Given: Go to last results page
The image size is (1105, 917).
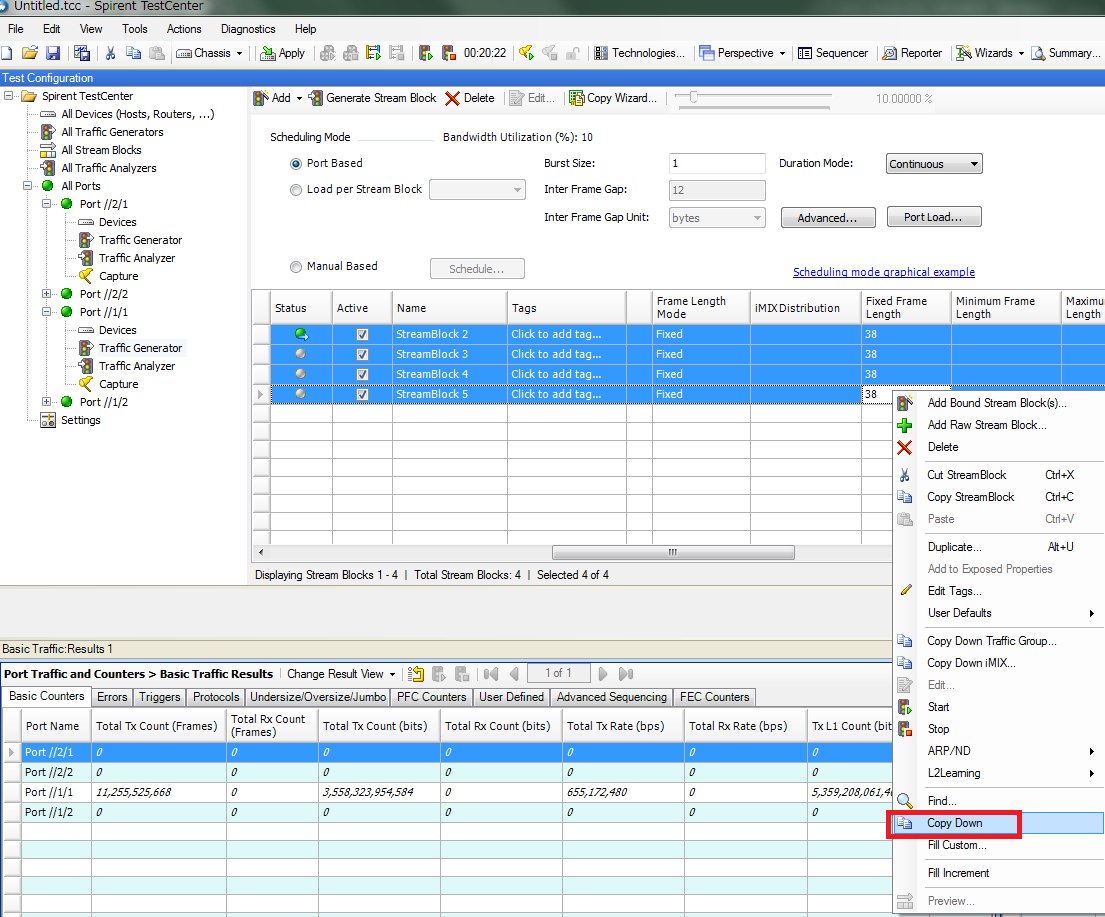Looking at the screenshot, I should click(626, 674).
